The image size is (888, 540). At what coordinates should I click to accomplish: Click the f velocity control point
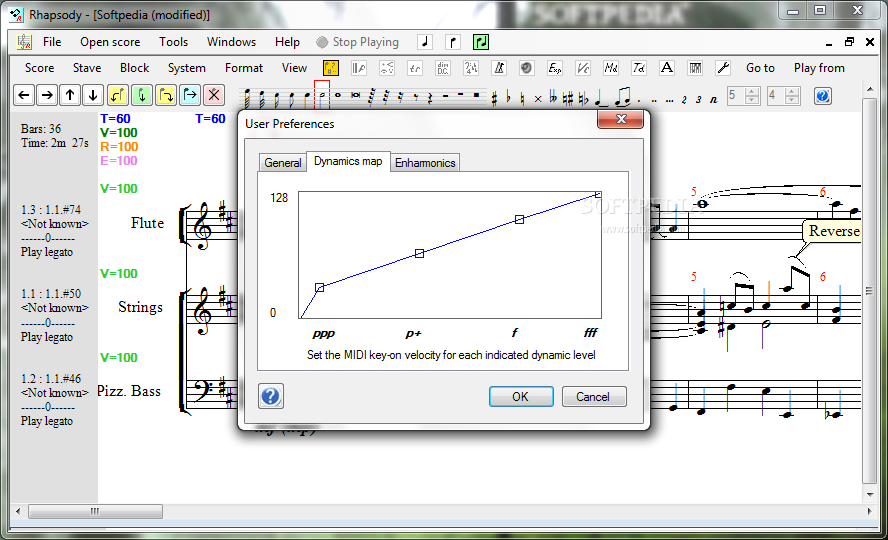tap(519, 220)
